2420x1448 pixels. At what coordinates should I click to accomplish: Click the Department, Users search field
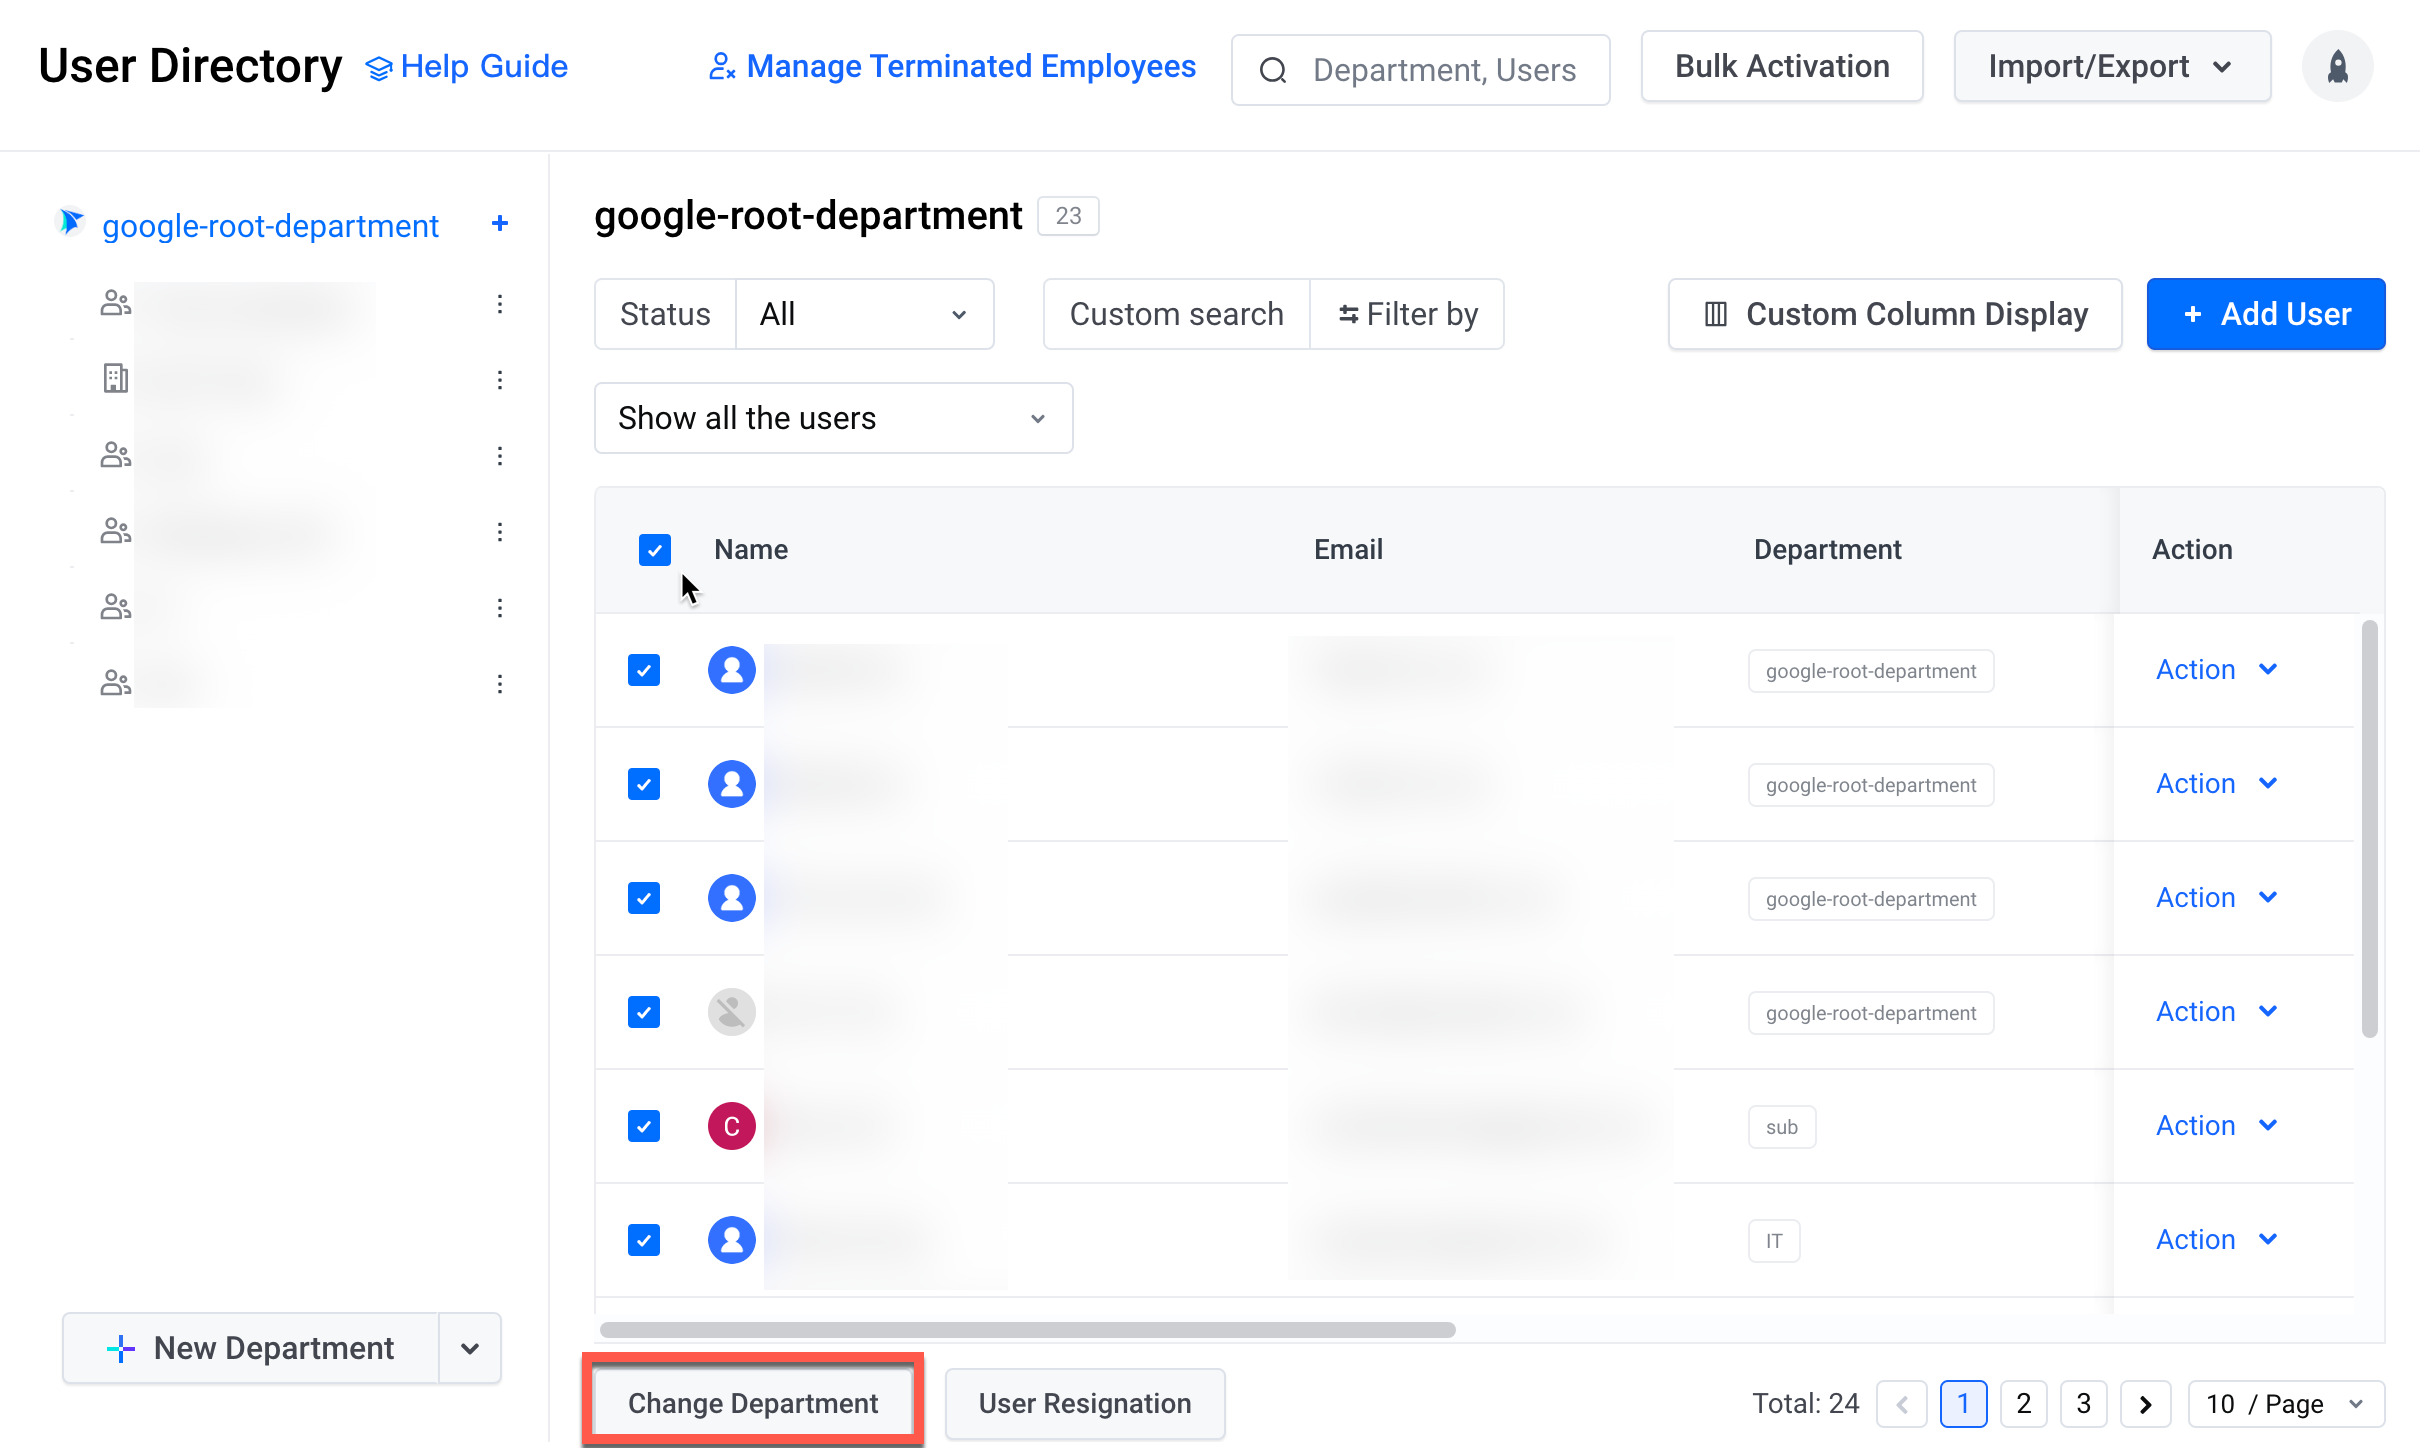pos(1421,70)
